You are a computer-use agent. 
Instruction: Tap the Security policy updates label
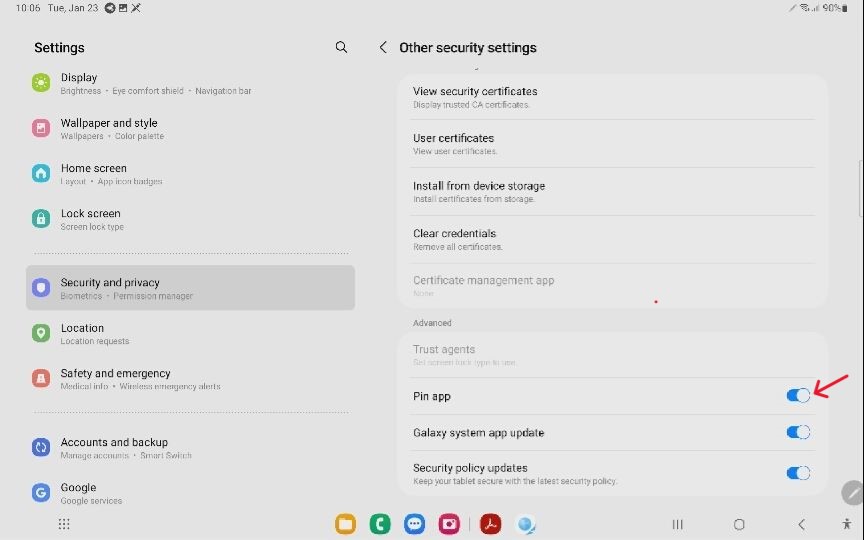point(470,467)
